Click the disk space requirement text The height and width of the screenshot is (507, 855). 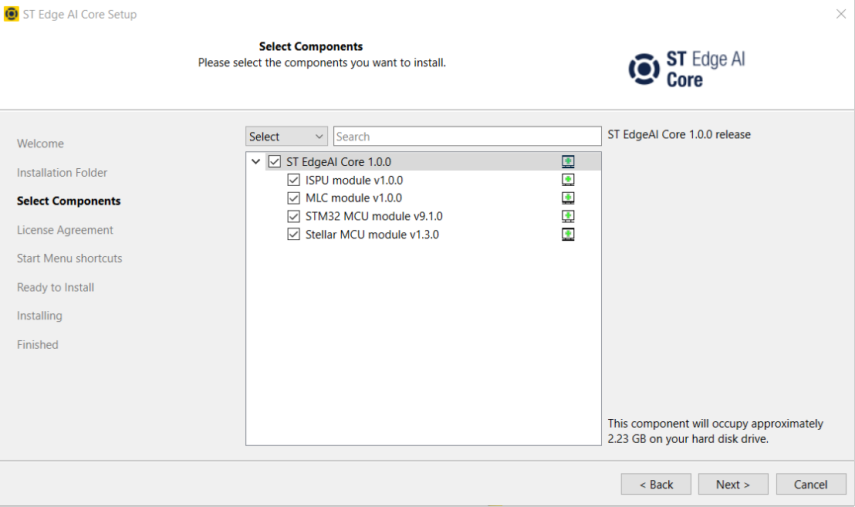point(715,431)
